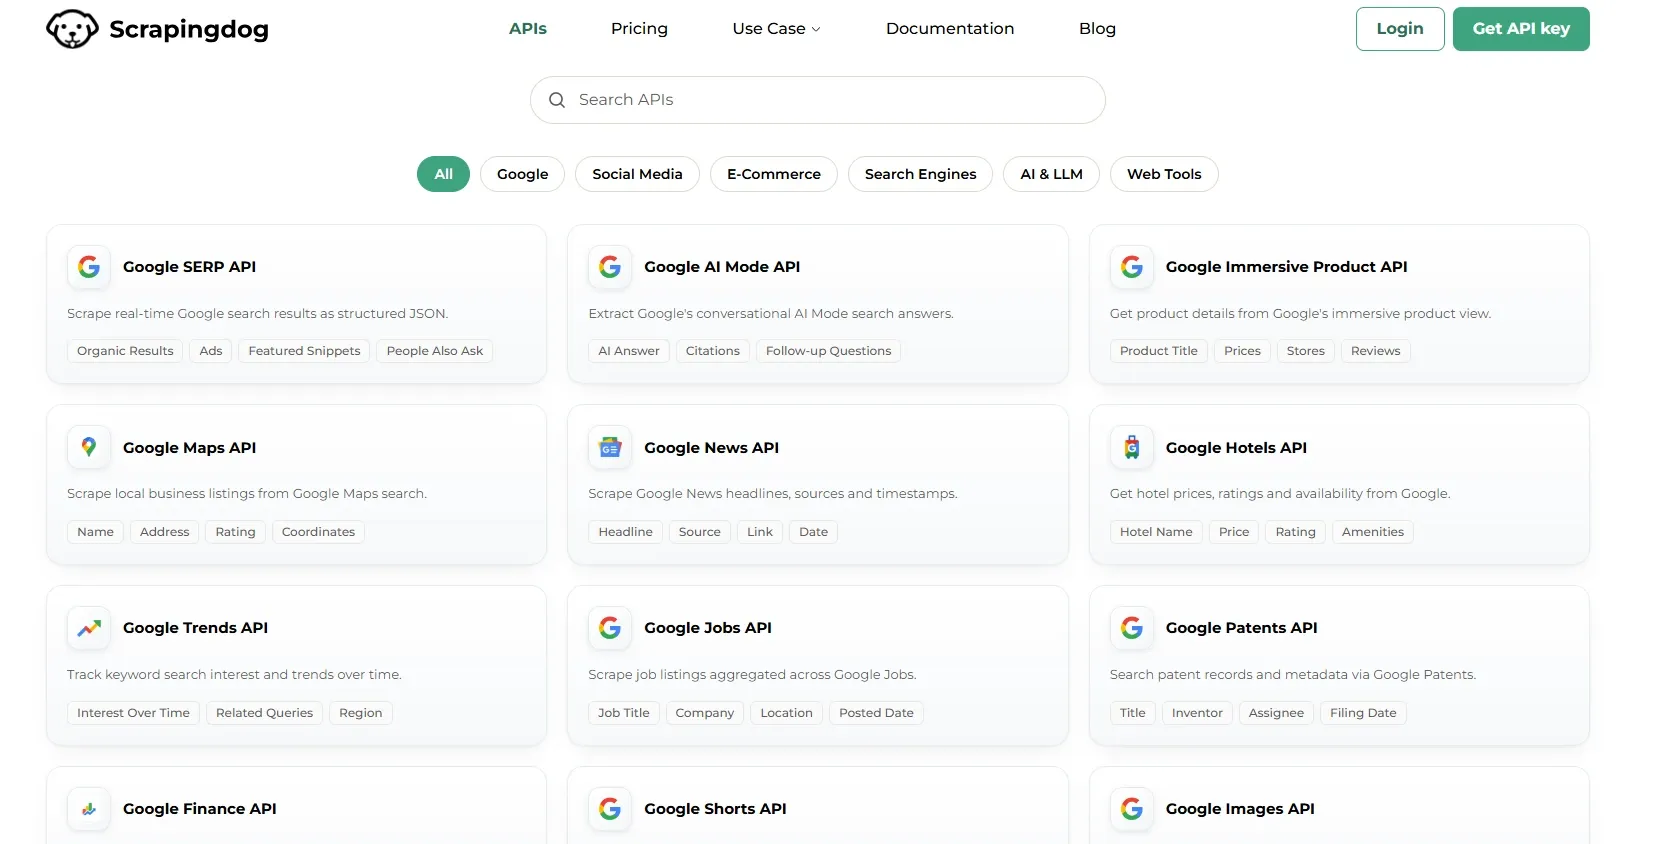
Task: Click the Stores tag
Action: [1305, 351]
